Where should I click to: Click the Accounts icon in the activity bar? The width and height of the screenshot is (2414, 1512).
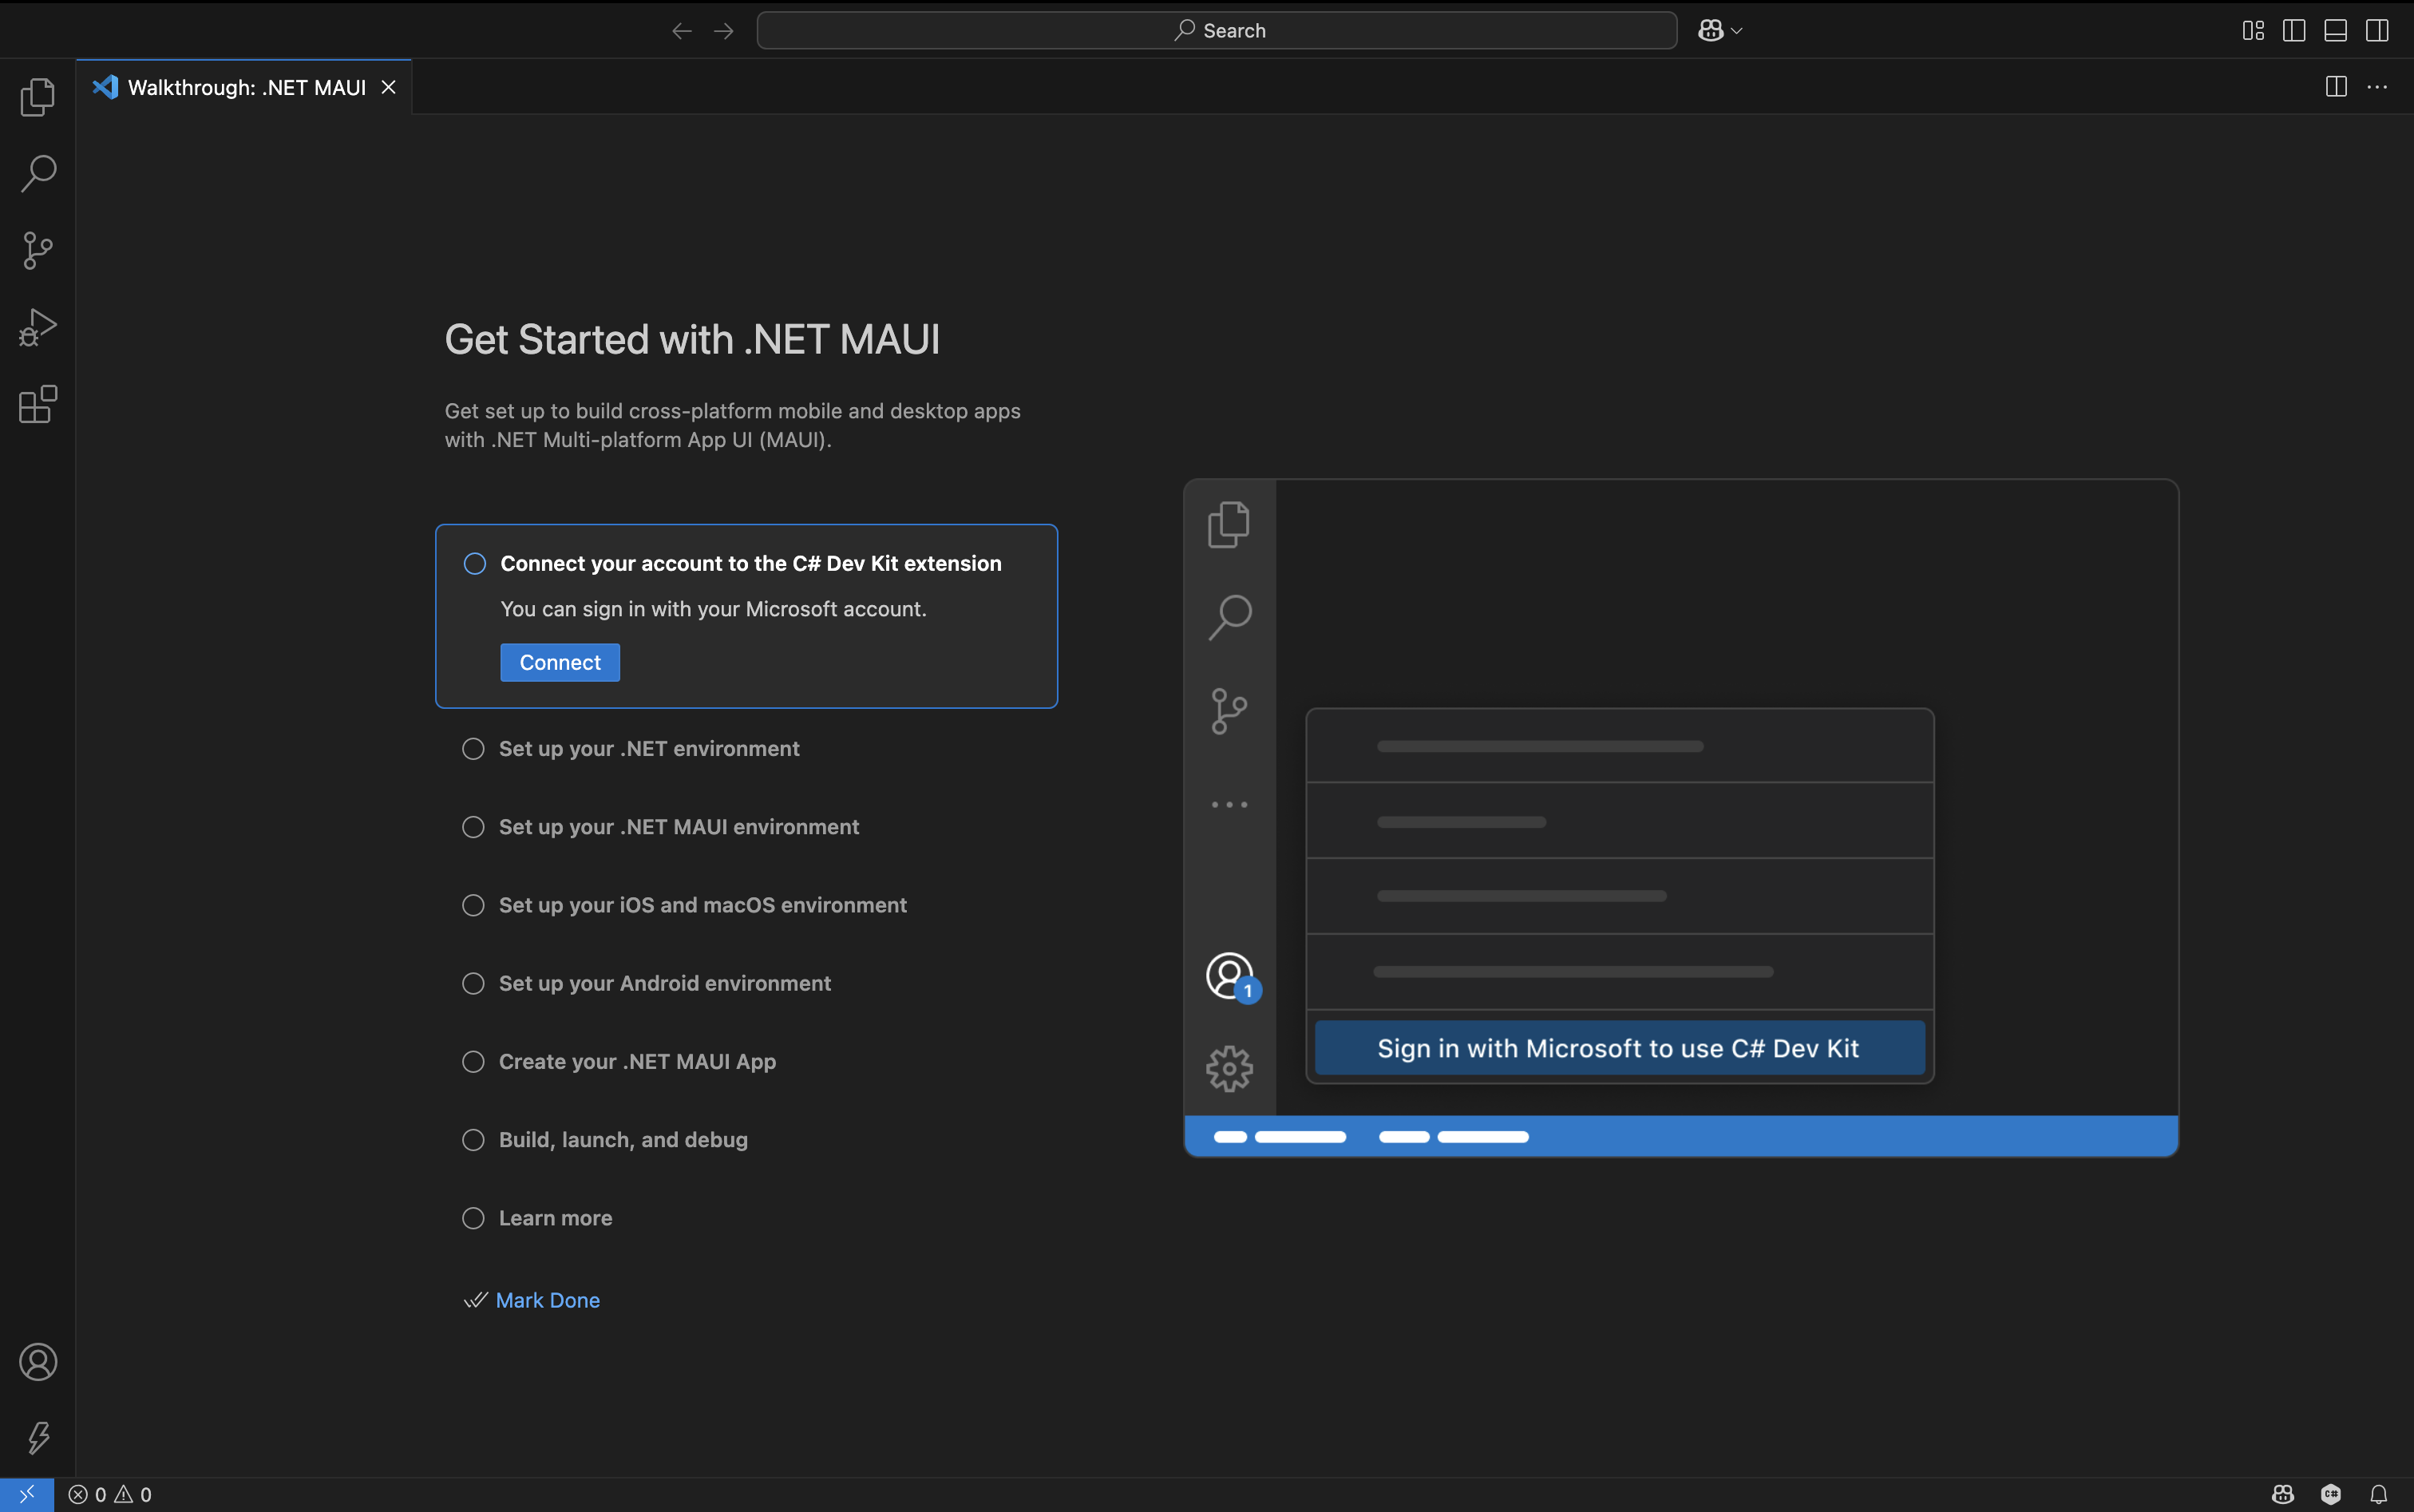click(x=38, y=1361)
